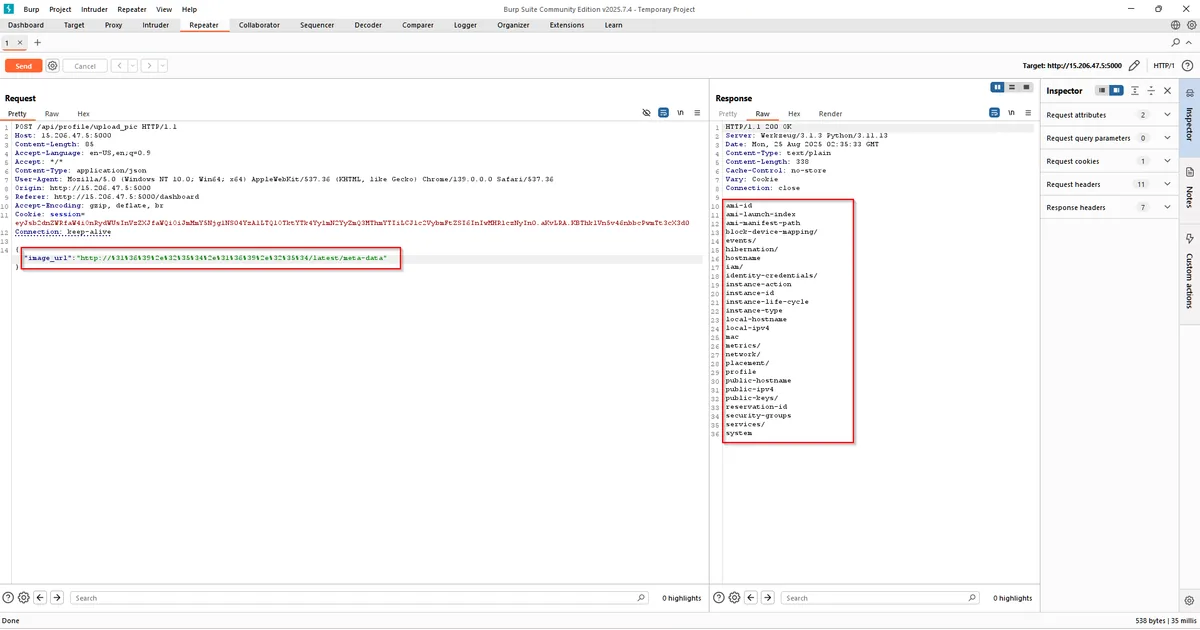Click the search magnifier icon at top right
This screenshot has height=630, width=1200.
click(1176, 43)
